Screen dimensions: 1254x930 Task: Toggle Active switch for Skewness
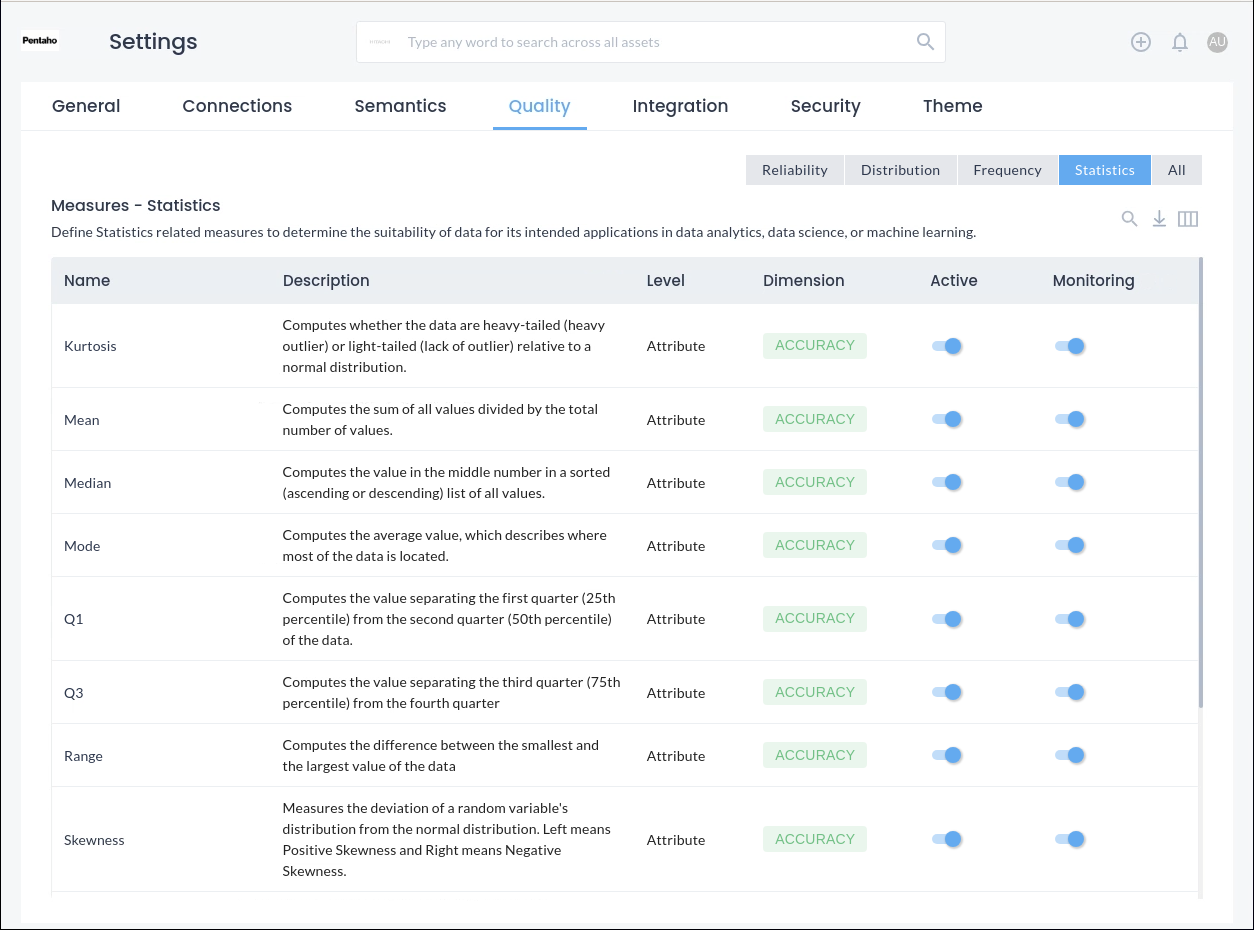[946, 839]
